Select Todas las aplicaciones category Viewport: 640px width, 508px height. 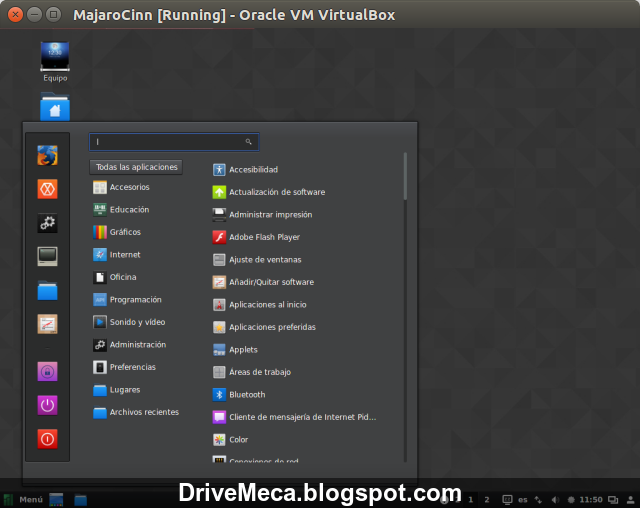pos(136,167)
